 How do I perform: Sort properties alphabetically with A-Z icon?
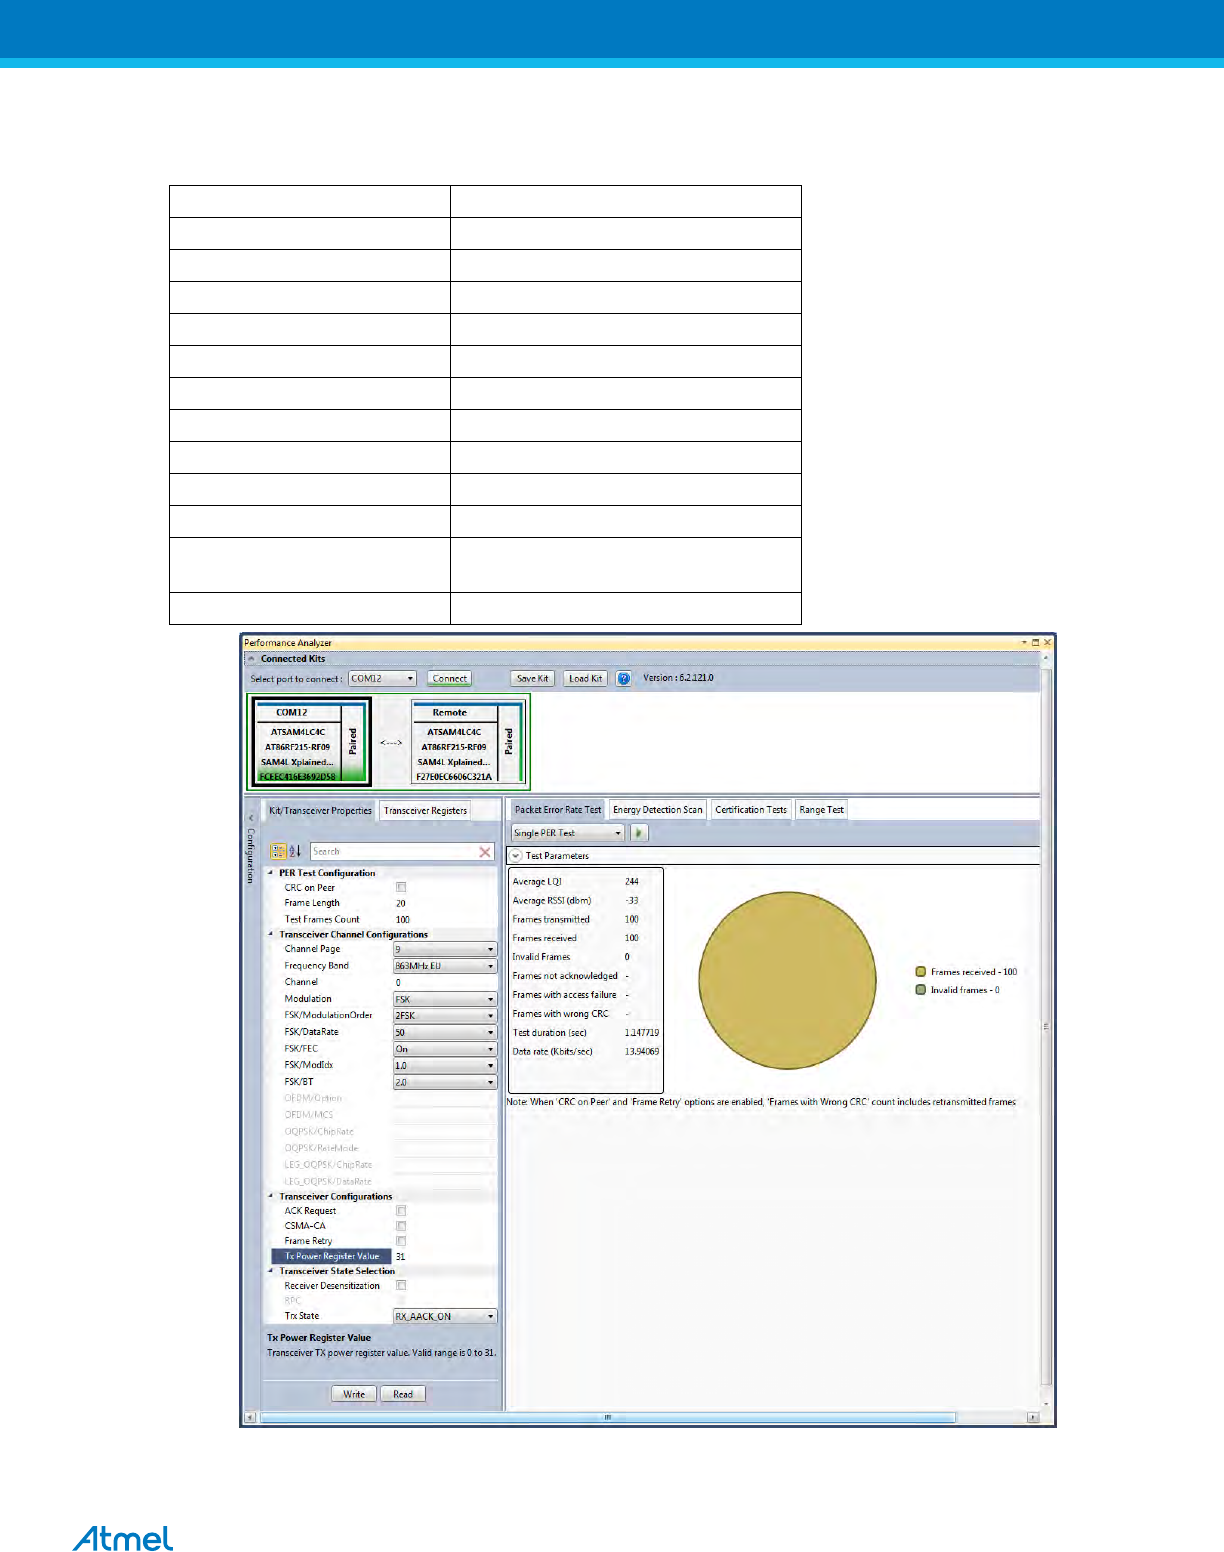[x=295, y=851]
